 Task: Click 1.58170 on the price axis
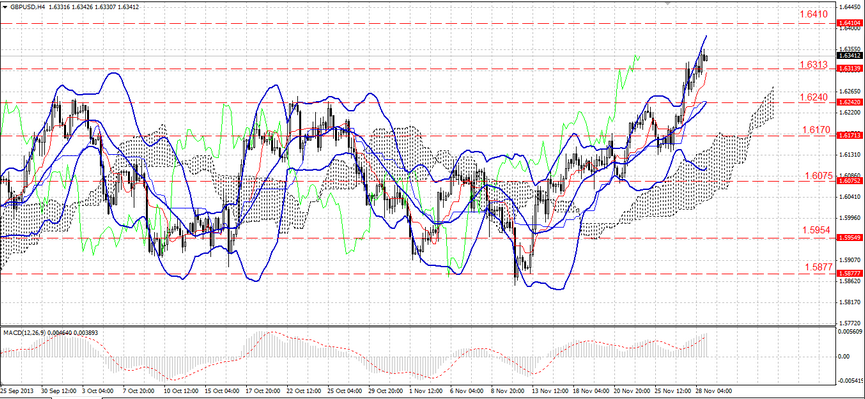pos(850,302)
